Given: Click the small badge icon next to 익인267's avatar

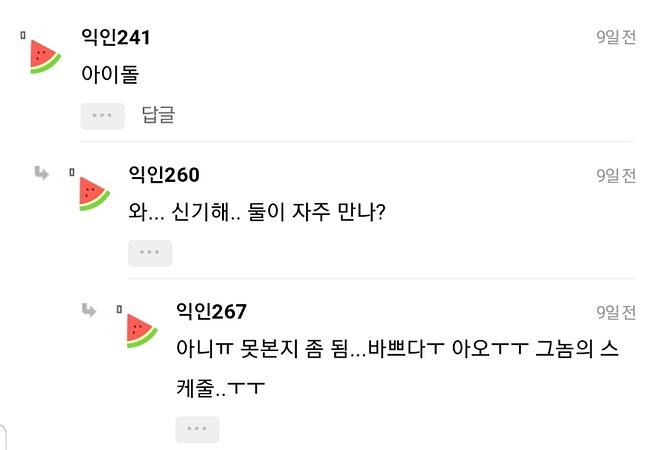Looking at the screenshot, I should (119, 309).
